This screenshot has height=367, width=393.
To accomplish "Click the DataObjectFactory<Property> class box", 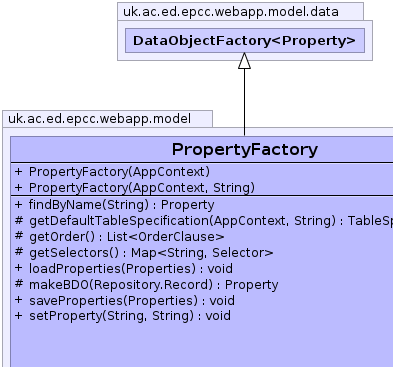I will coord(245,41).
